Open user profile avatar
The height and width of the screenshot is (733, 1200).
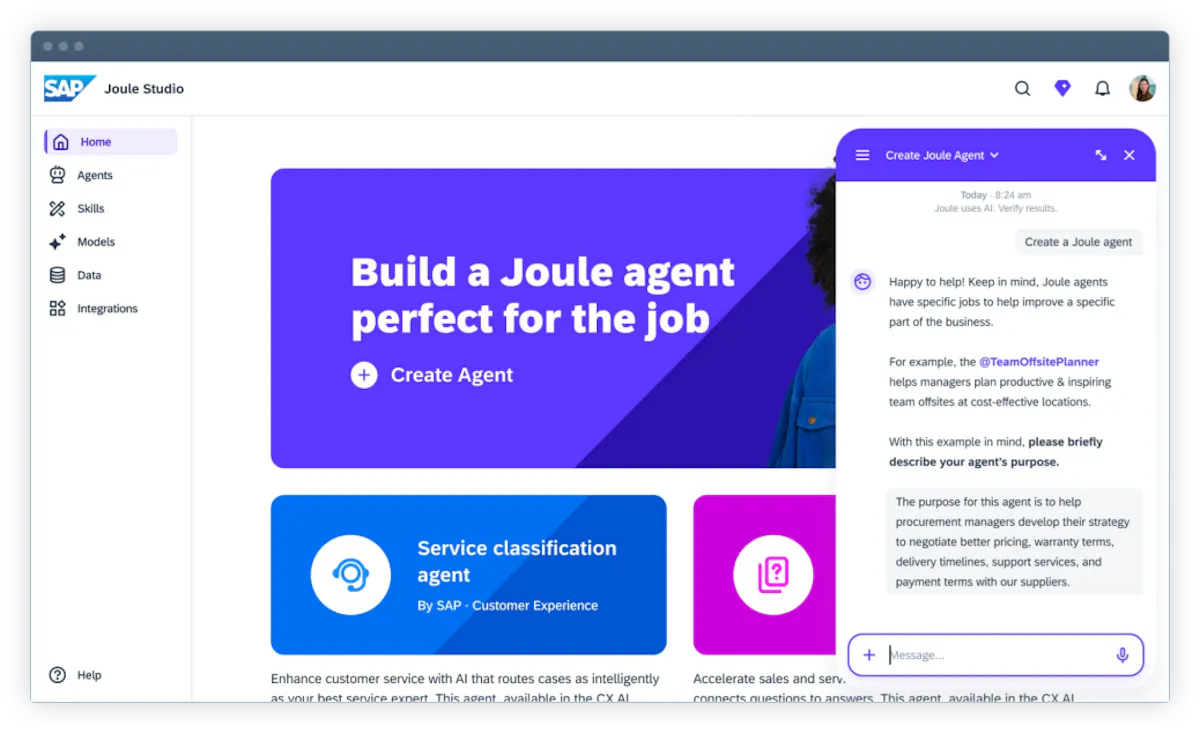(x=1142, y=88)
